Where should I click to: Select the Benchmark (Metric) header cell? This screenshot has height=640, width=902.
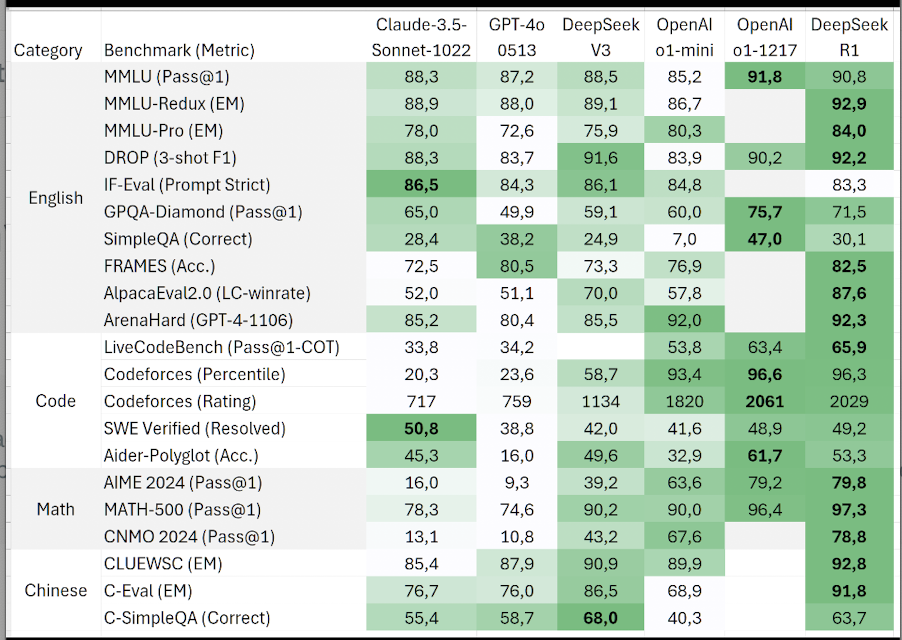[179, 50]
